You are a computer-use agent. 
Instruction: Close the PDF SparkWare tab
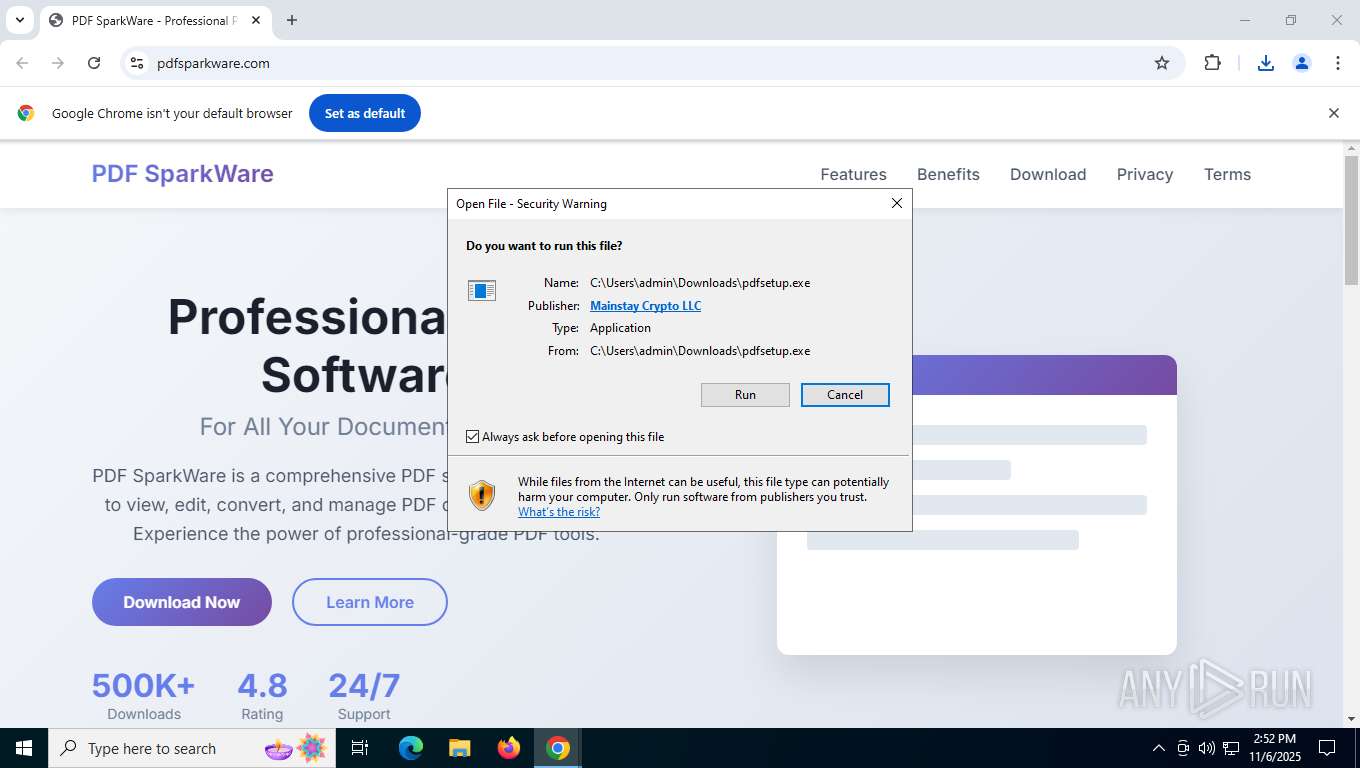coord(256,20)
